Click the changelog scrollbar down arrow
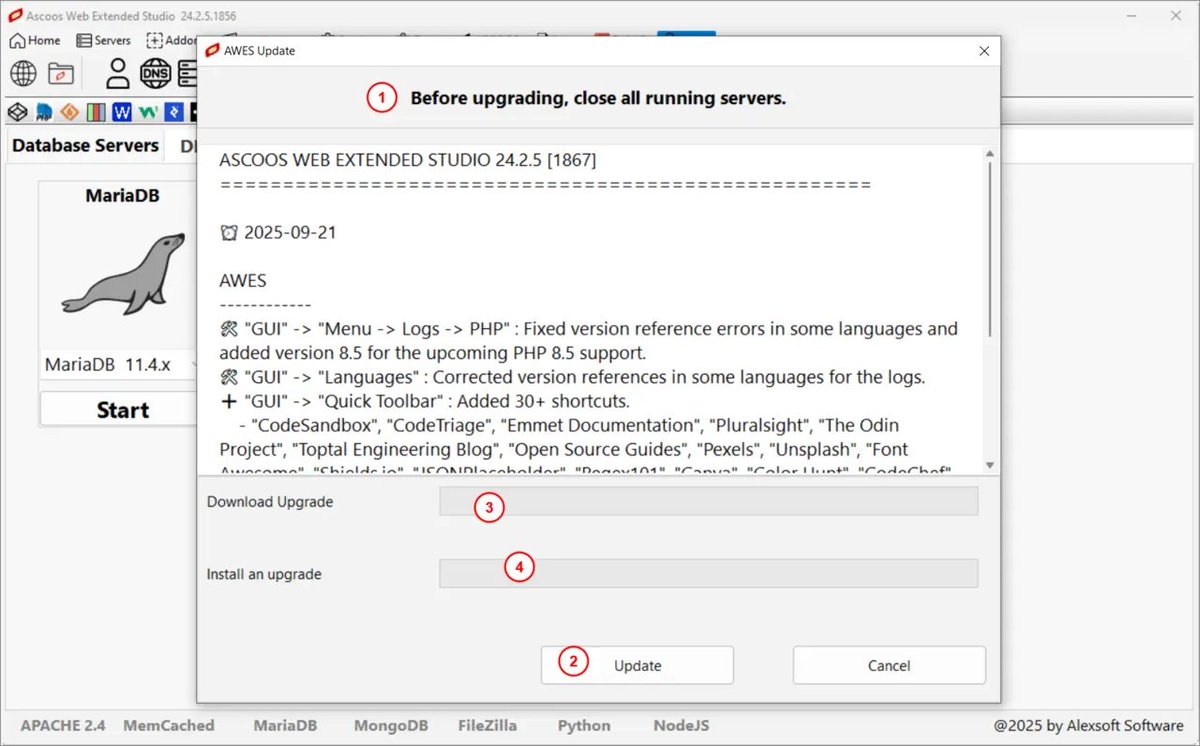Image resolution: width=1200 pixels, height=746 pixels. pyautogui.click(x=990, y=463)
